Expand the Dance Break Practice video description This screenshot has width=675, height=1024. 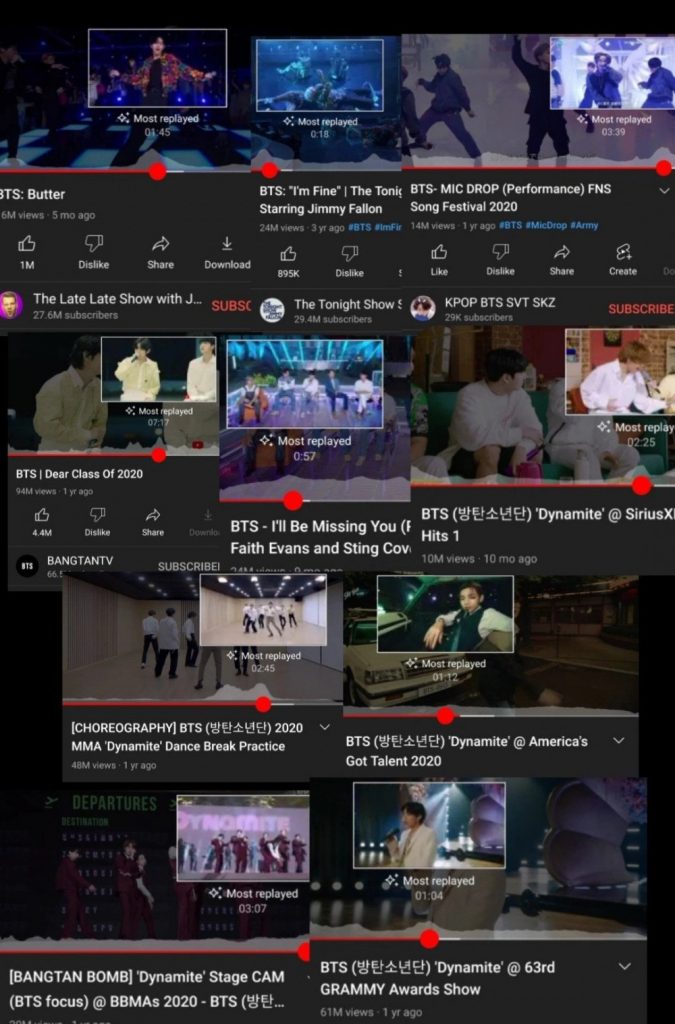[323, 728]
